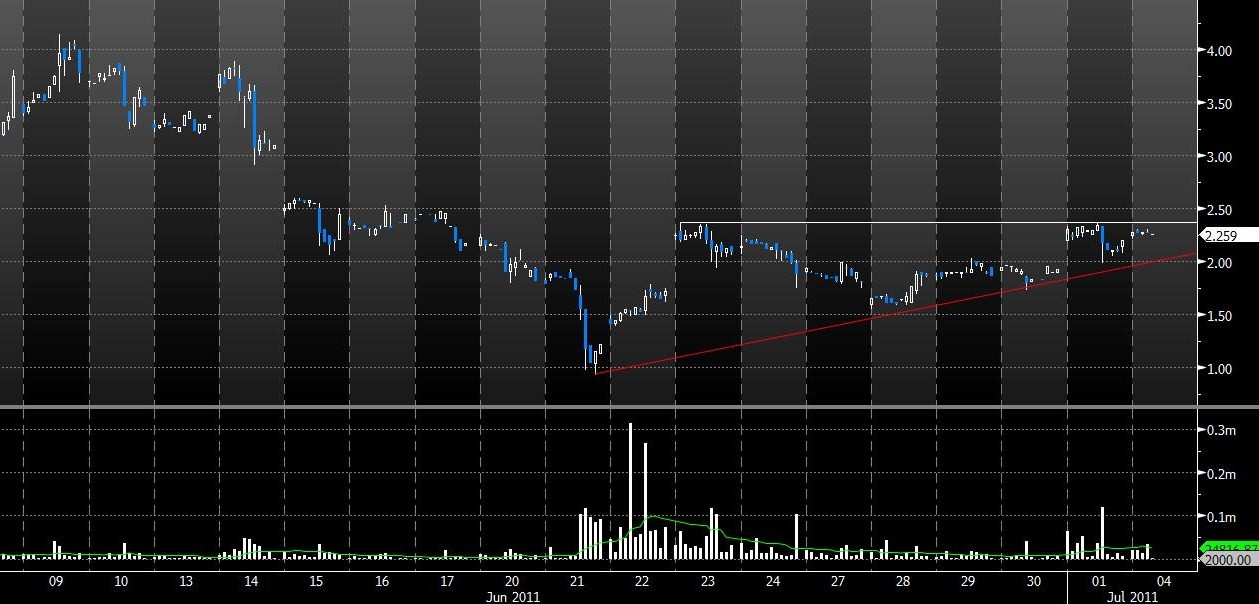Viewport: 1259px width, 604px height.
Task: Click the 2.00 price axis label
Action: tap(1219, 262)
